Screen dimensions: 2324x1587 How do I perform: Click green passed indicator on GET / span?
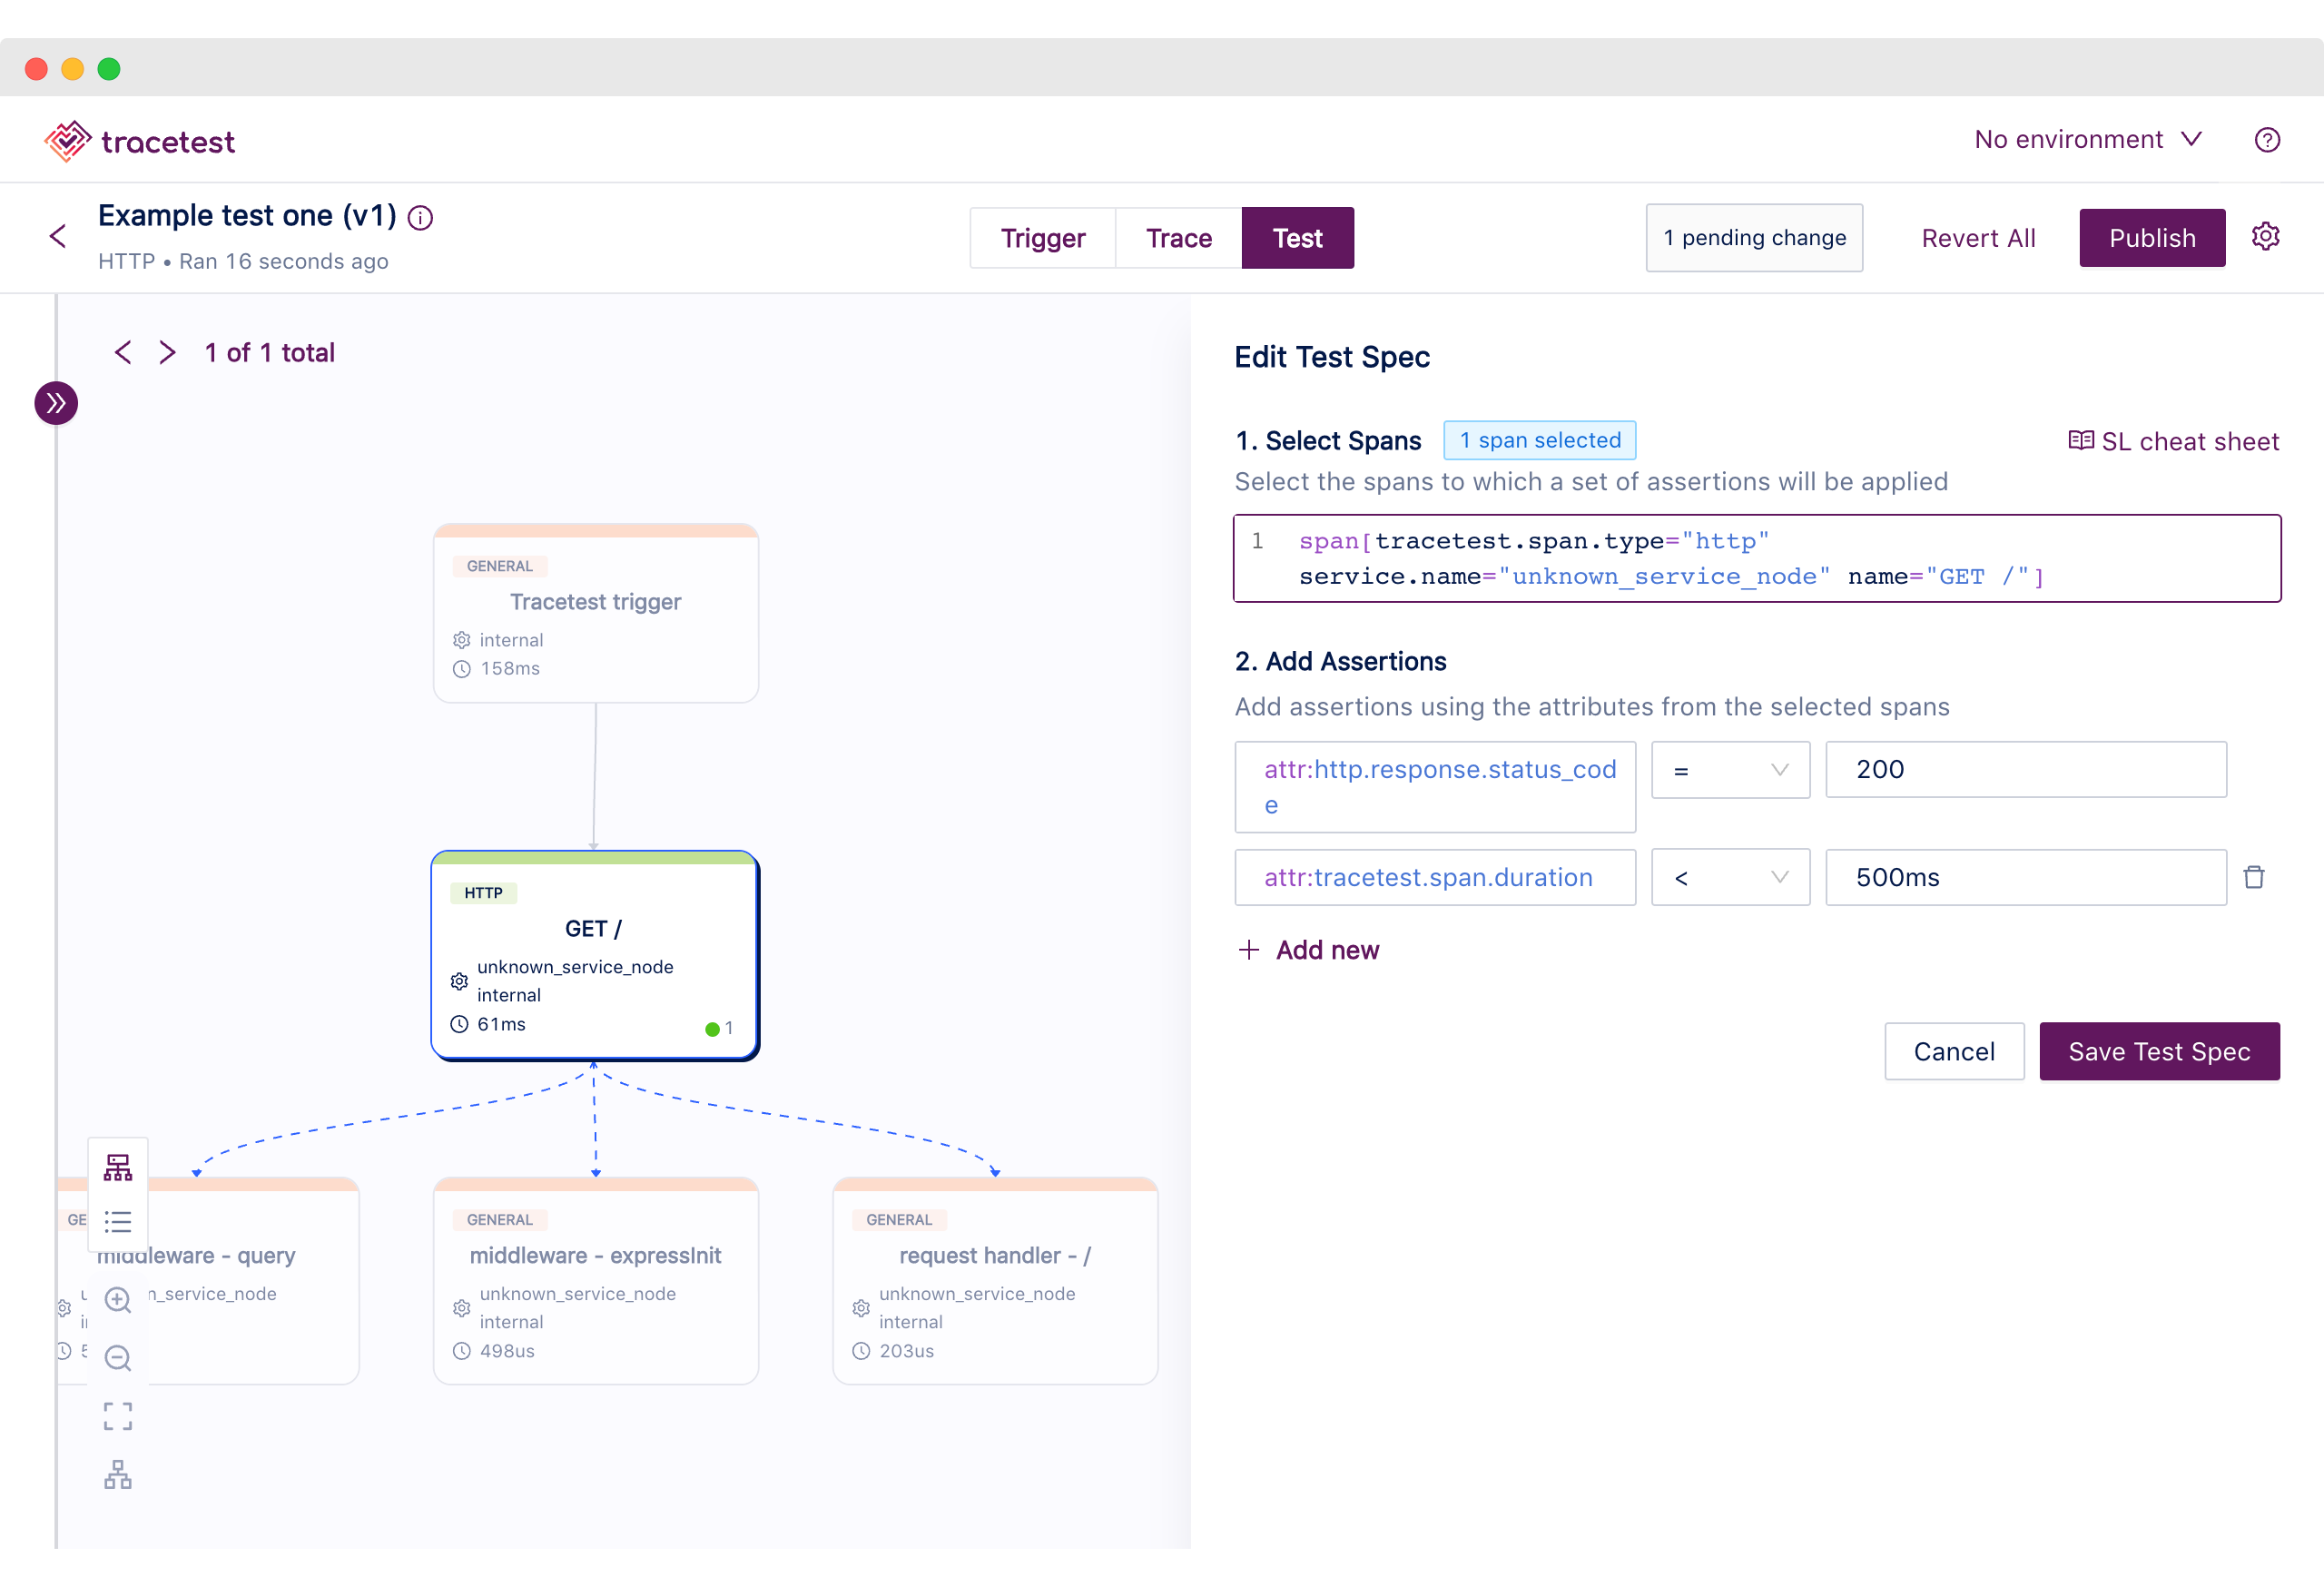point(713,1029)
